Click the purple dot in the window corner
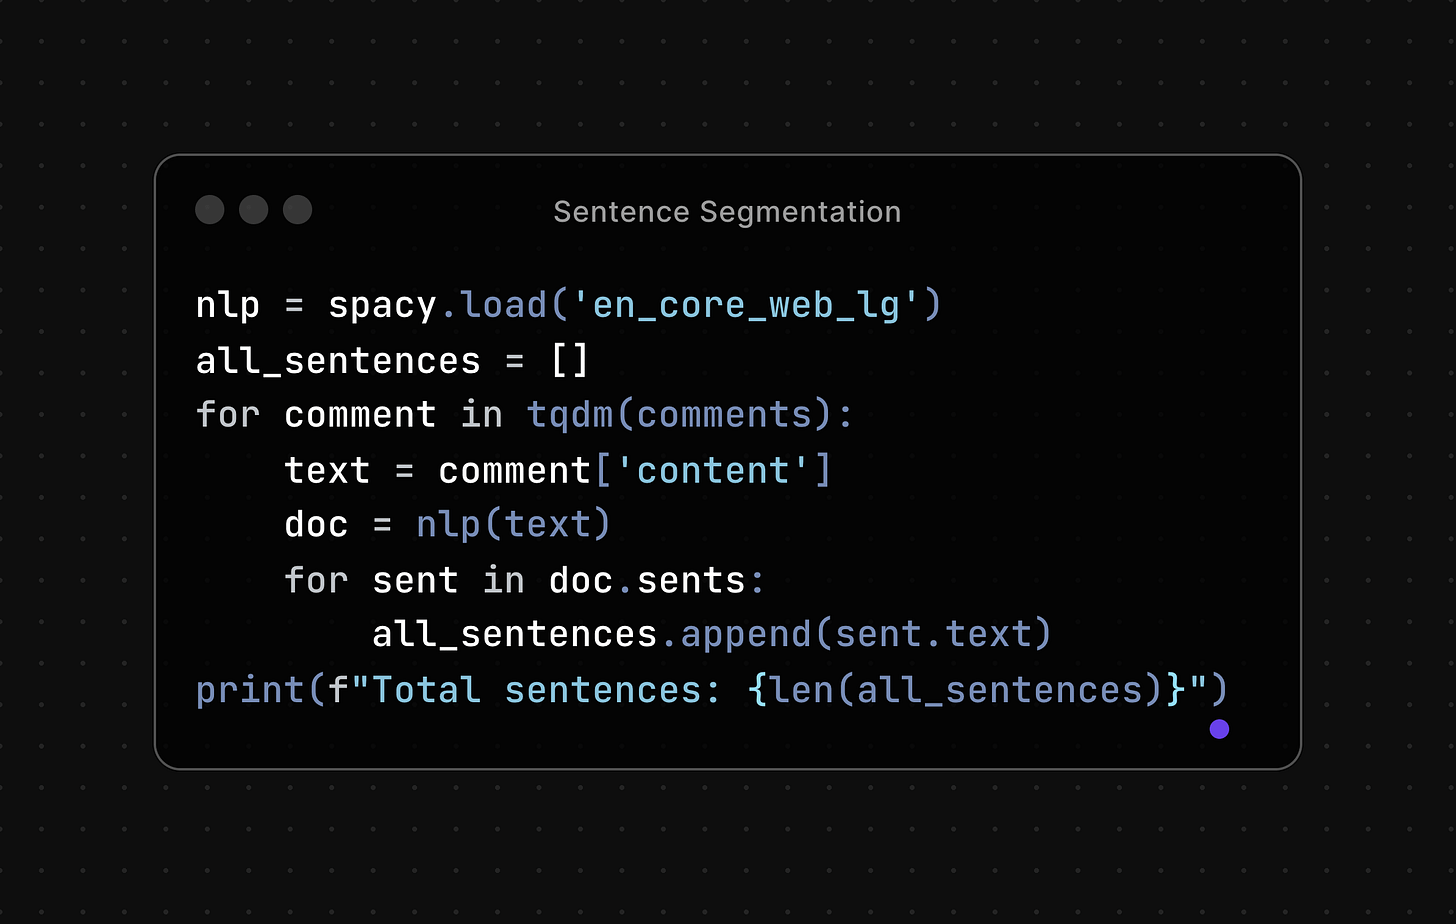Image resolution: width=1456 pixels, height=924 pixels. 1219,729
